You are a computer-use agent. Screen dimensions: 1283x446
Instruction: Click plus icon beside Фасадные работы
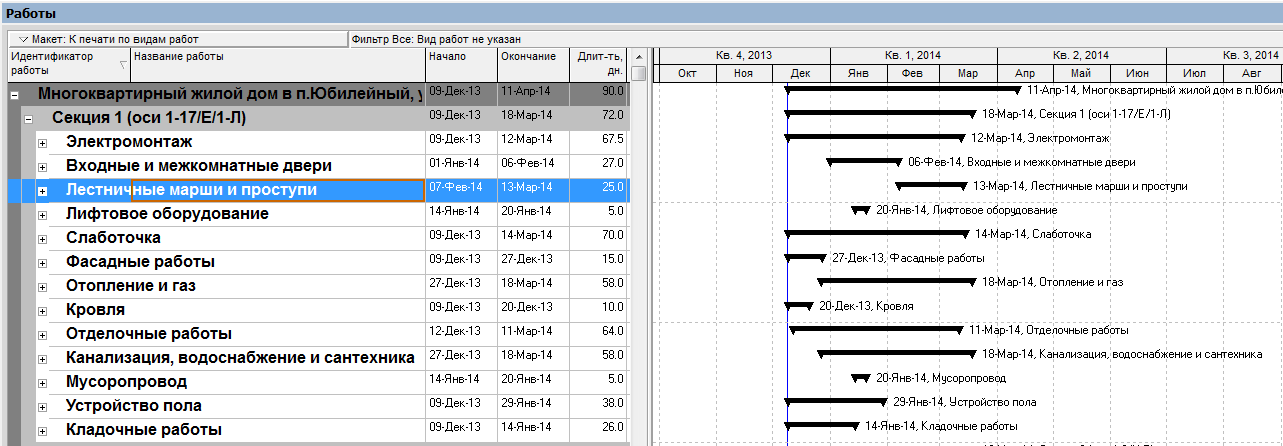43,262
